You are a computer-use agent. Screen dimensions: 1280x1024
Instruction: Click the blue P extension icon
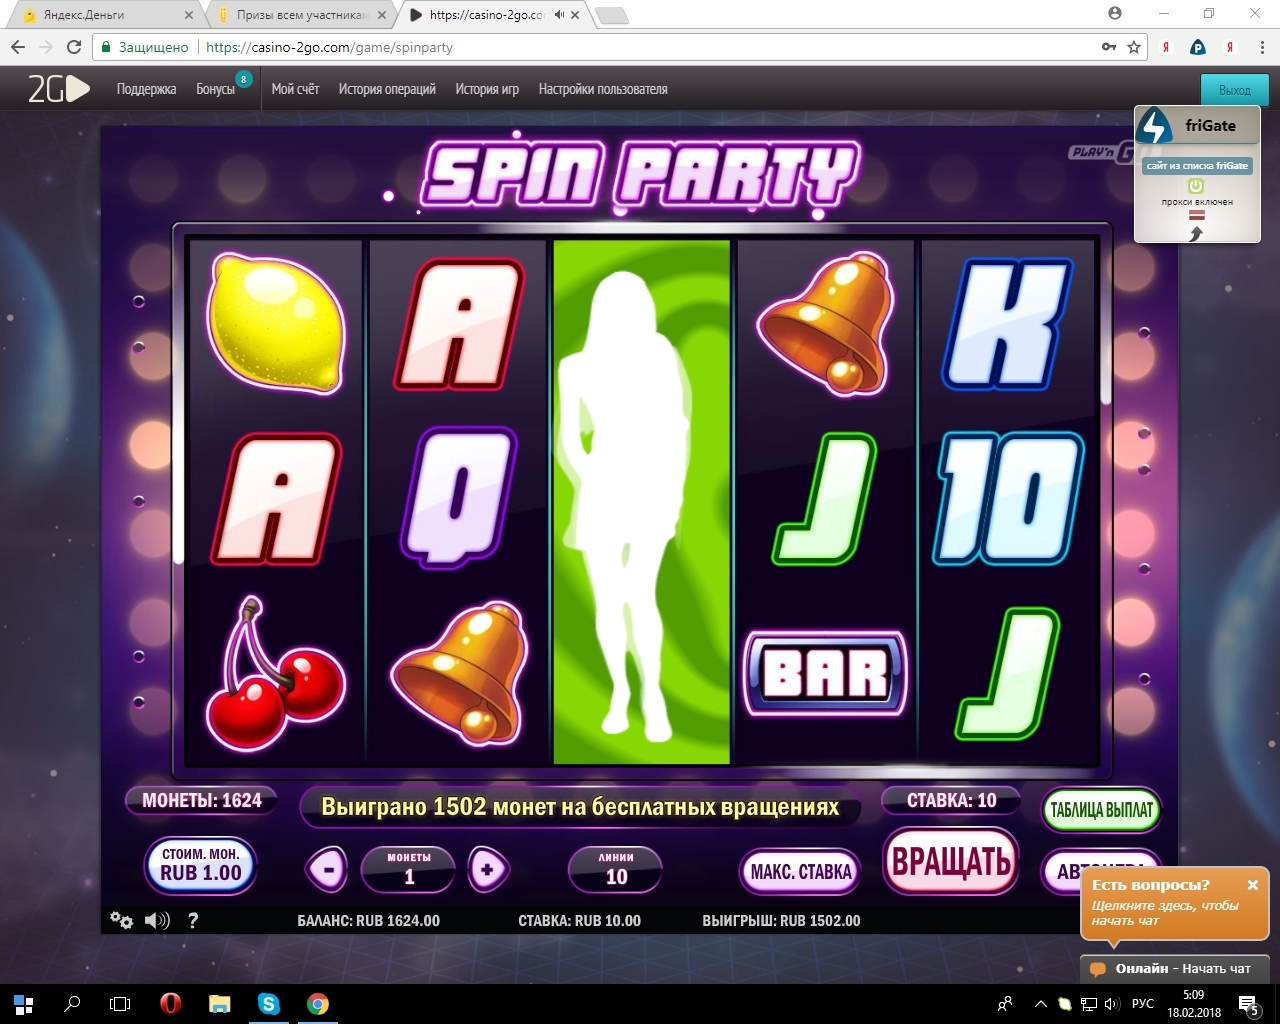click(1198, 47)
